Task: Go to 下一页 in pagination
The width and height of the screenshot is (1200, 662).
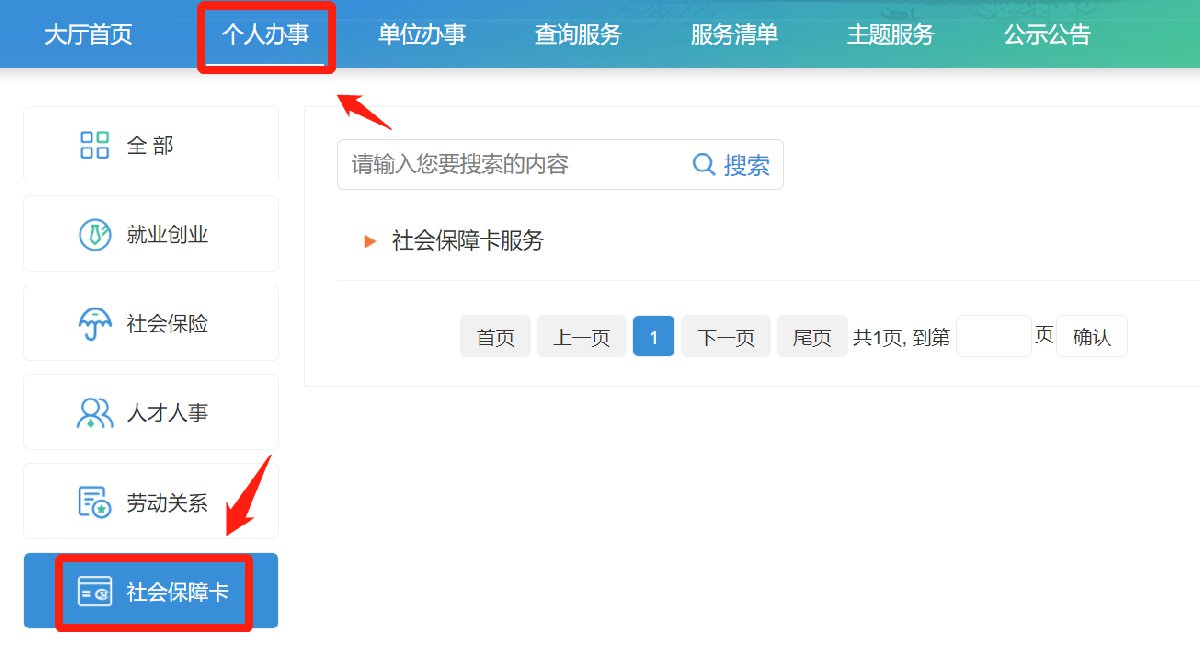Action: click(725, 337)
